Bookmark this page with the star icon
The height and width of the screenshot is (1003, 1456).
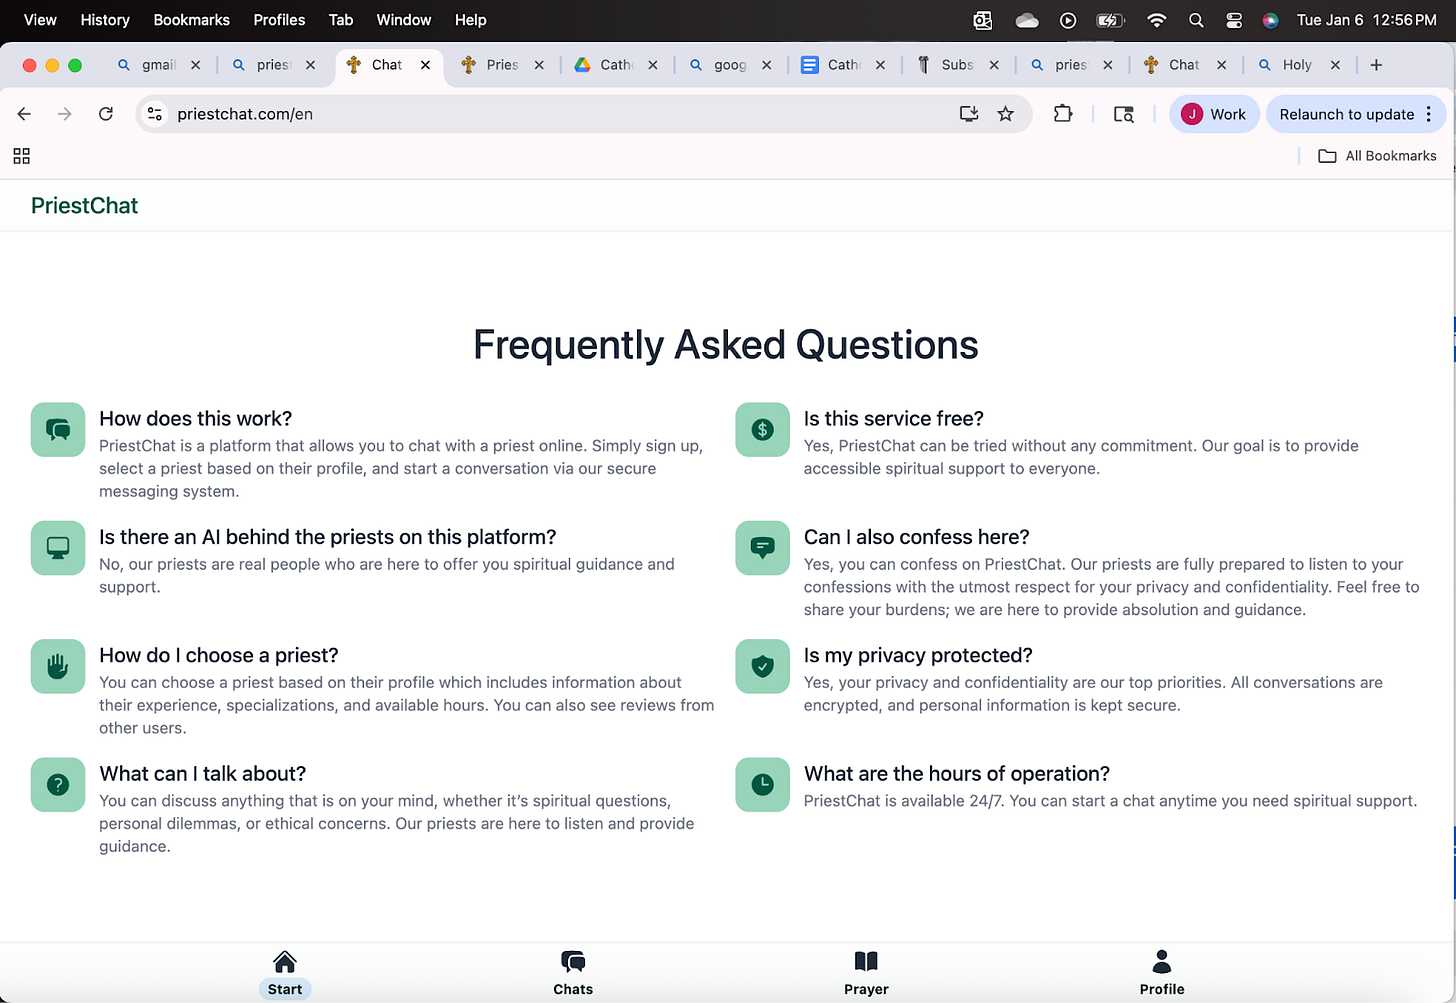point(1006,114)
